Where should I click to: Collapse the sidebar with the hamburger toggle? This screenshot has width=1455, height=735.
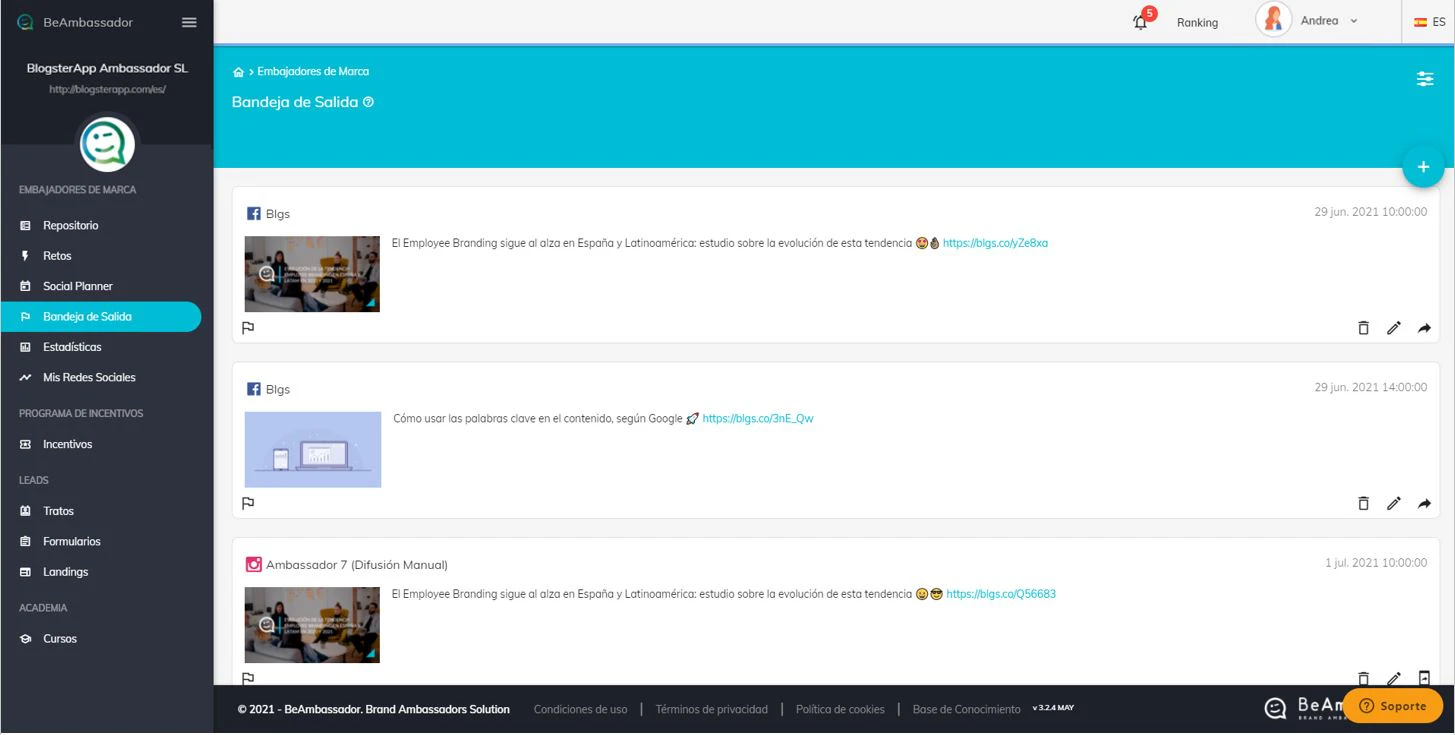pyautogui.click(x=189, y=22)
